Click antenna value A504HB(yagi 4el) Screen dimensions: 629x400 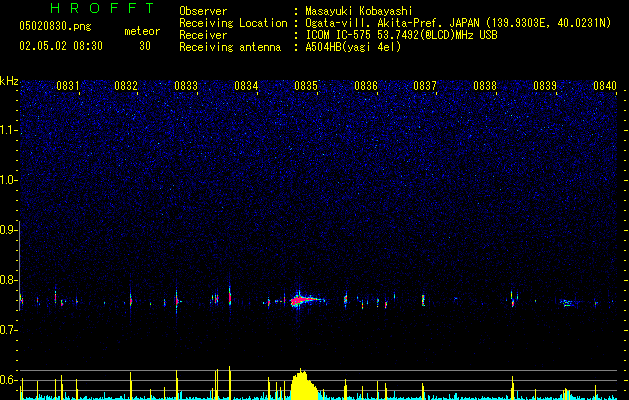(353, 47)
